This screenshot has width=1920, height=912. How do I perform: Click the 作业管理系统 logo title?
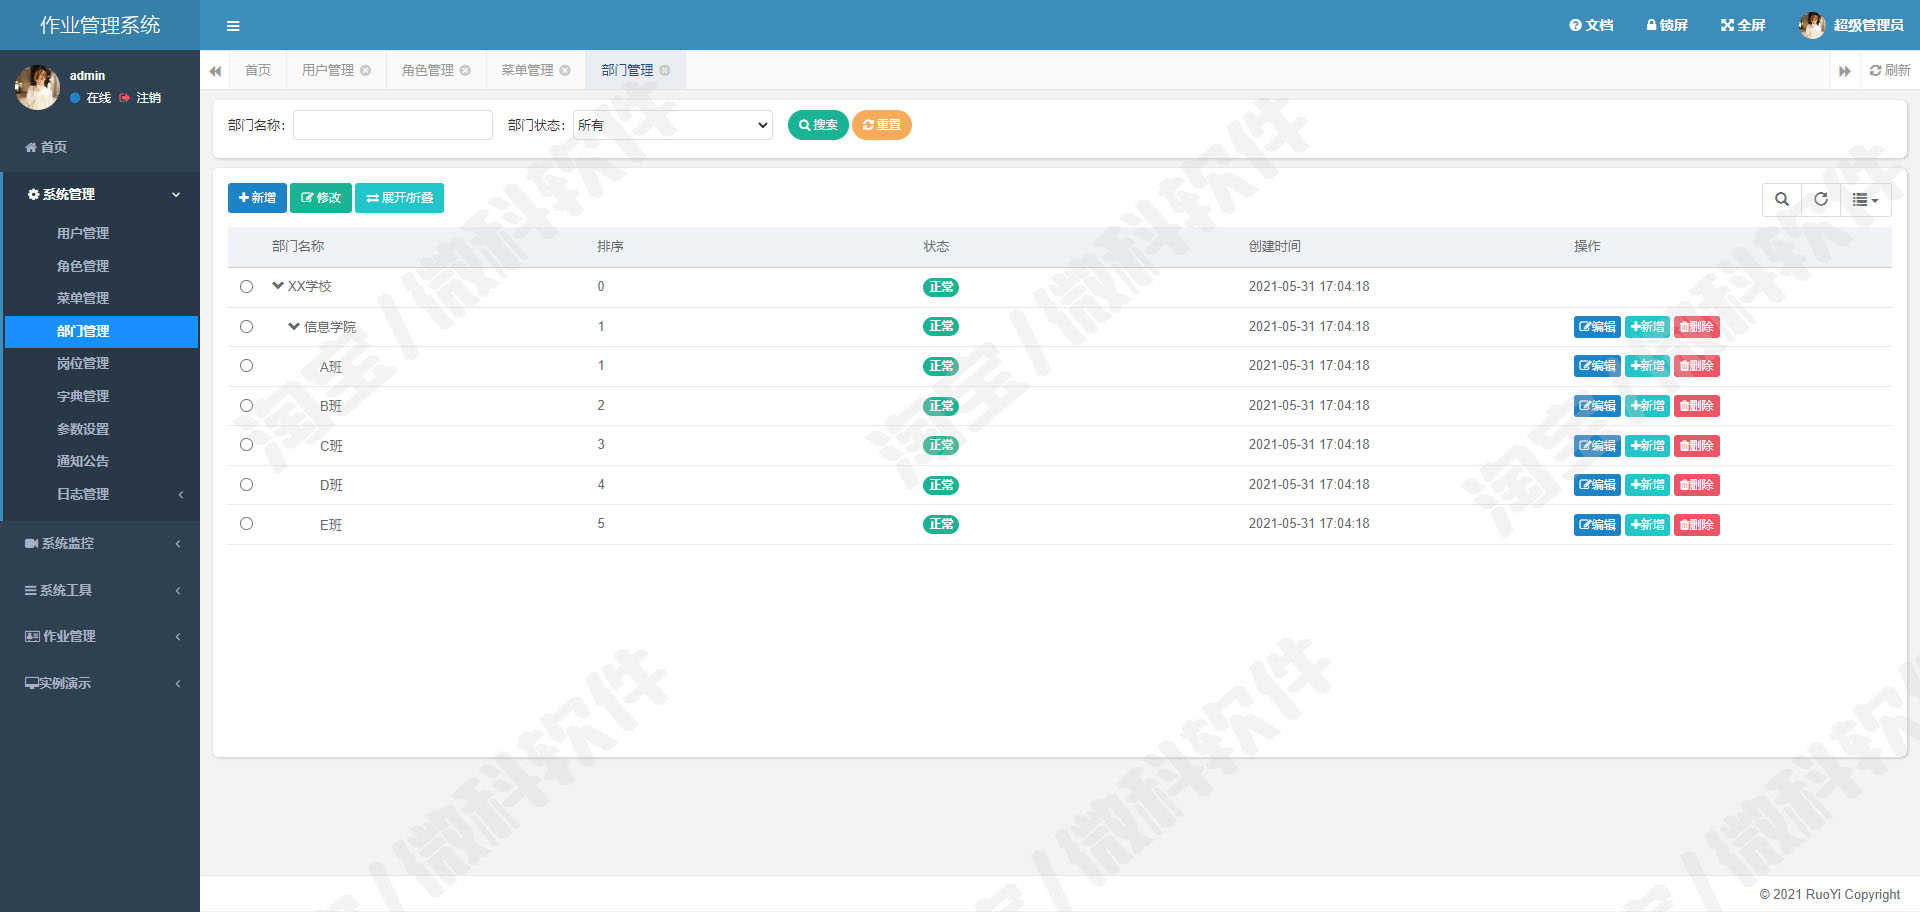[100, 25]
